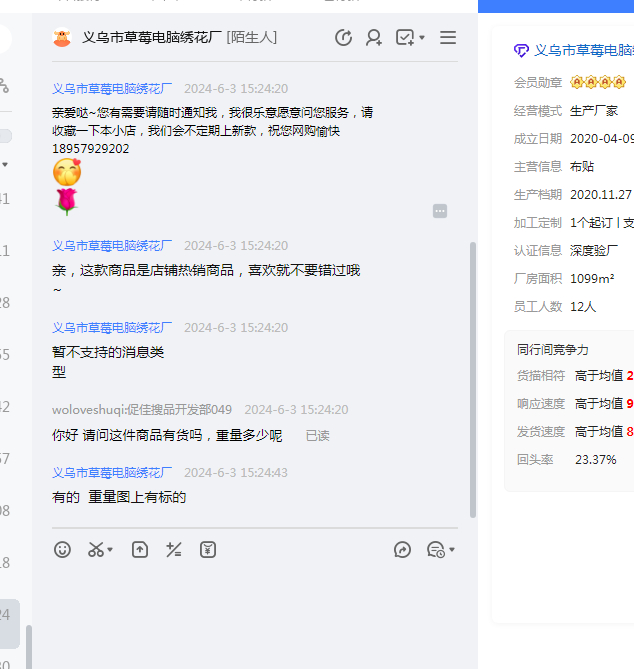This screenshot has height=669, width=634.
Task: Click the left sidebar scrollbar thumb
Action: (29, 647)
